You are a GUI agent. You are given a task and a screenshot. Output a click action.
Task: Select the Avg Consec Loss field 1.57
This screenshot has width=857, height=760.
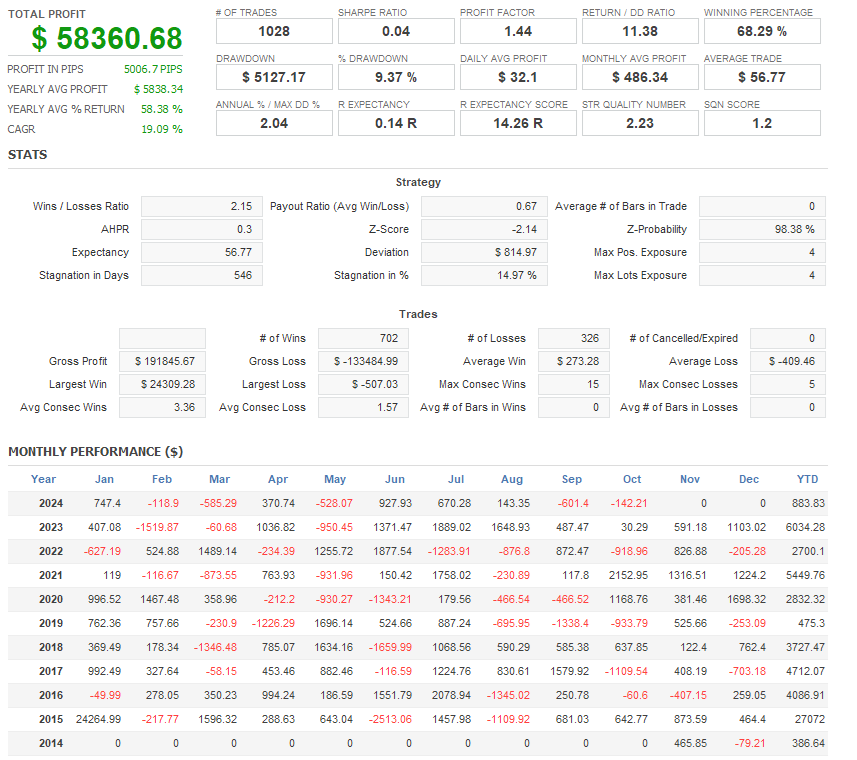[x=363, y=408]
